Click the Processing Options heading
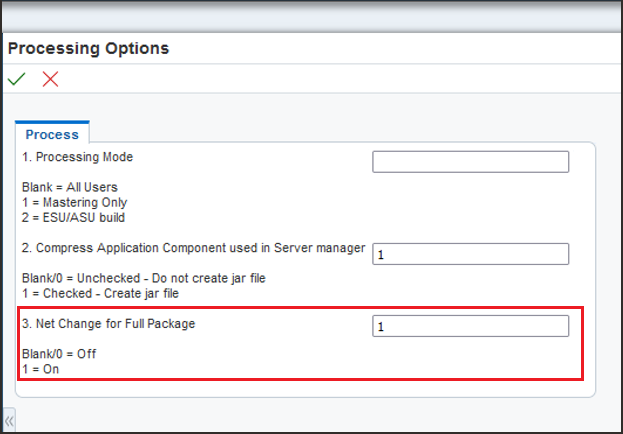623x434 pixels. [89, 48]
